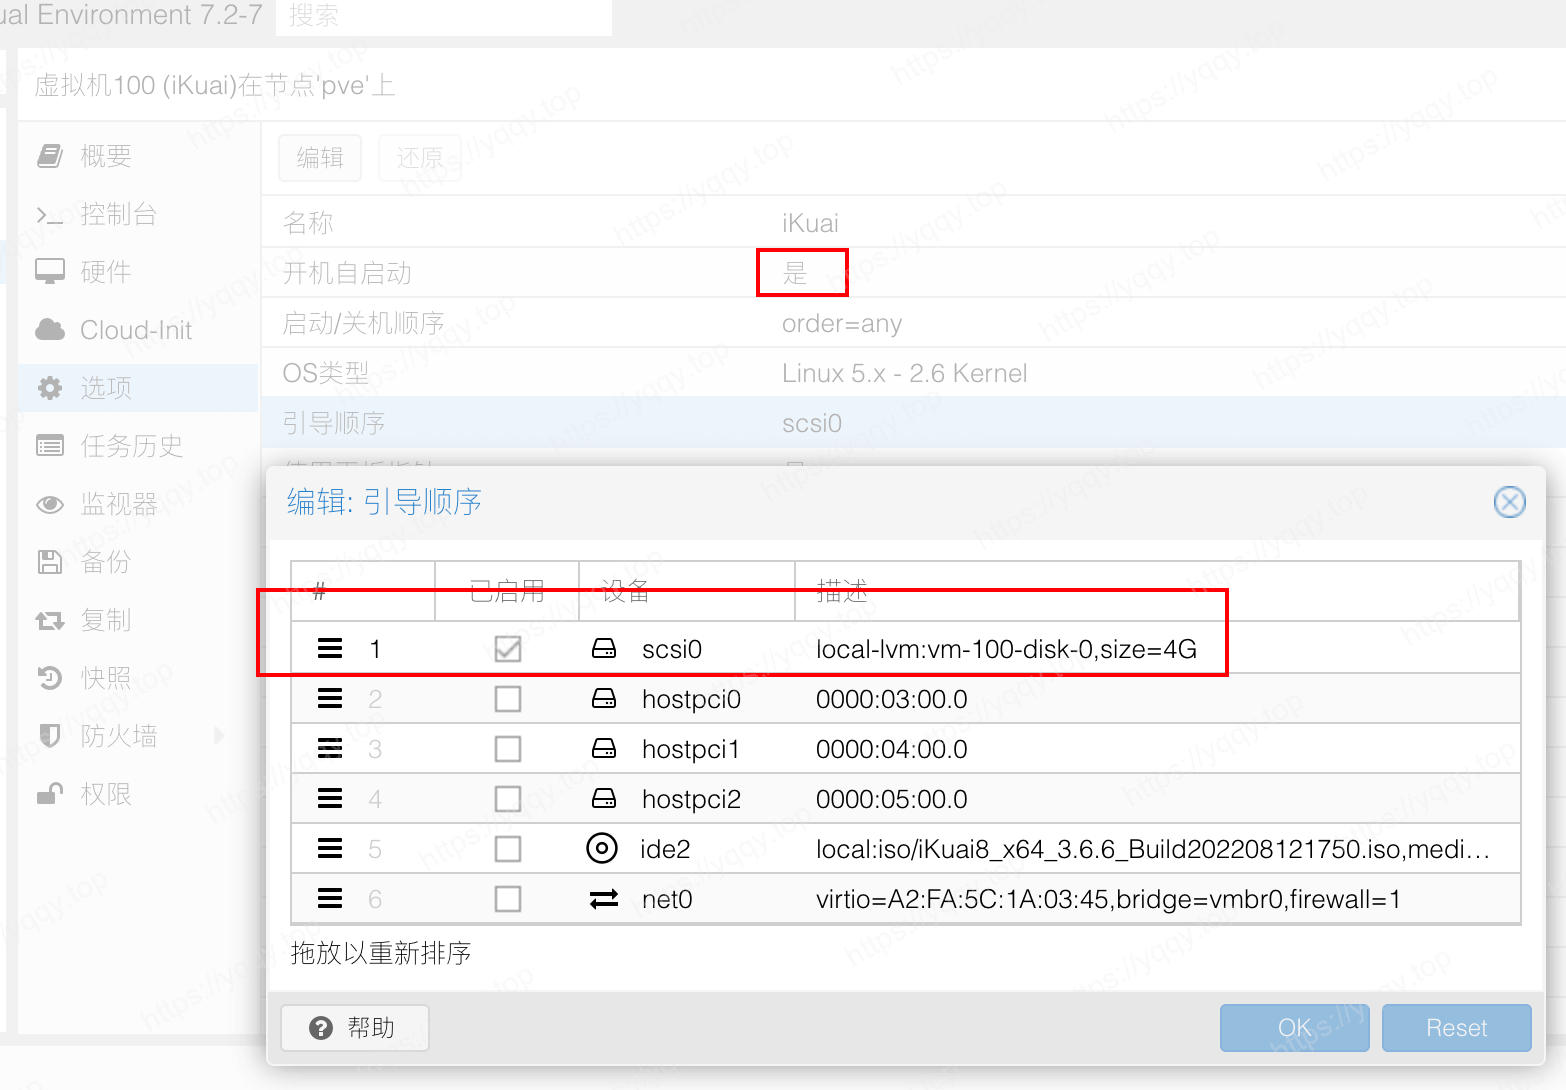Enable the hostpci0 boot checkbox
This screenshot has height=1090, width=1566.
coord(508,699)
